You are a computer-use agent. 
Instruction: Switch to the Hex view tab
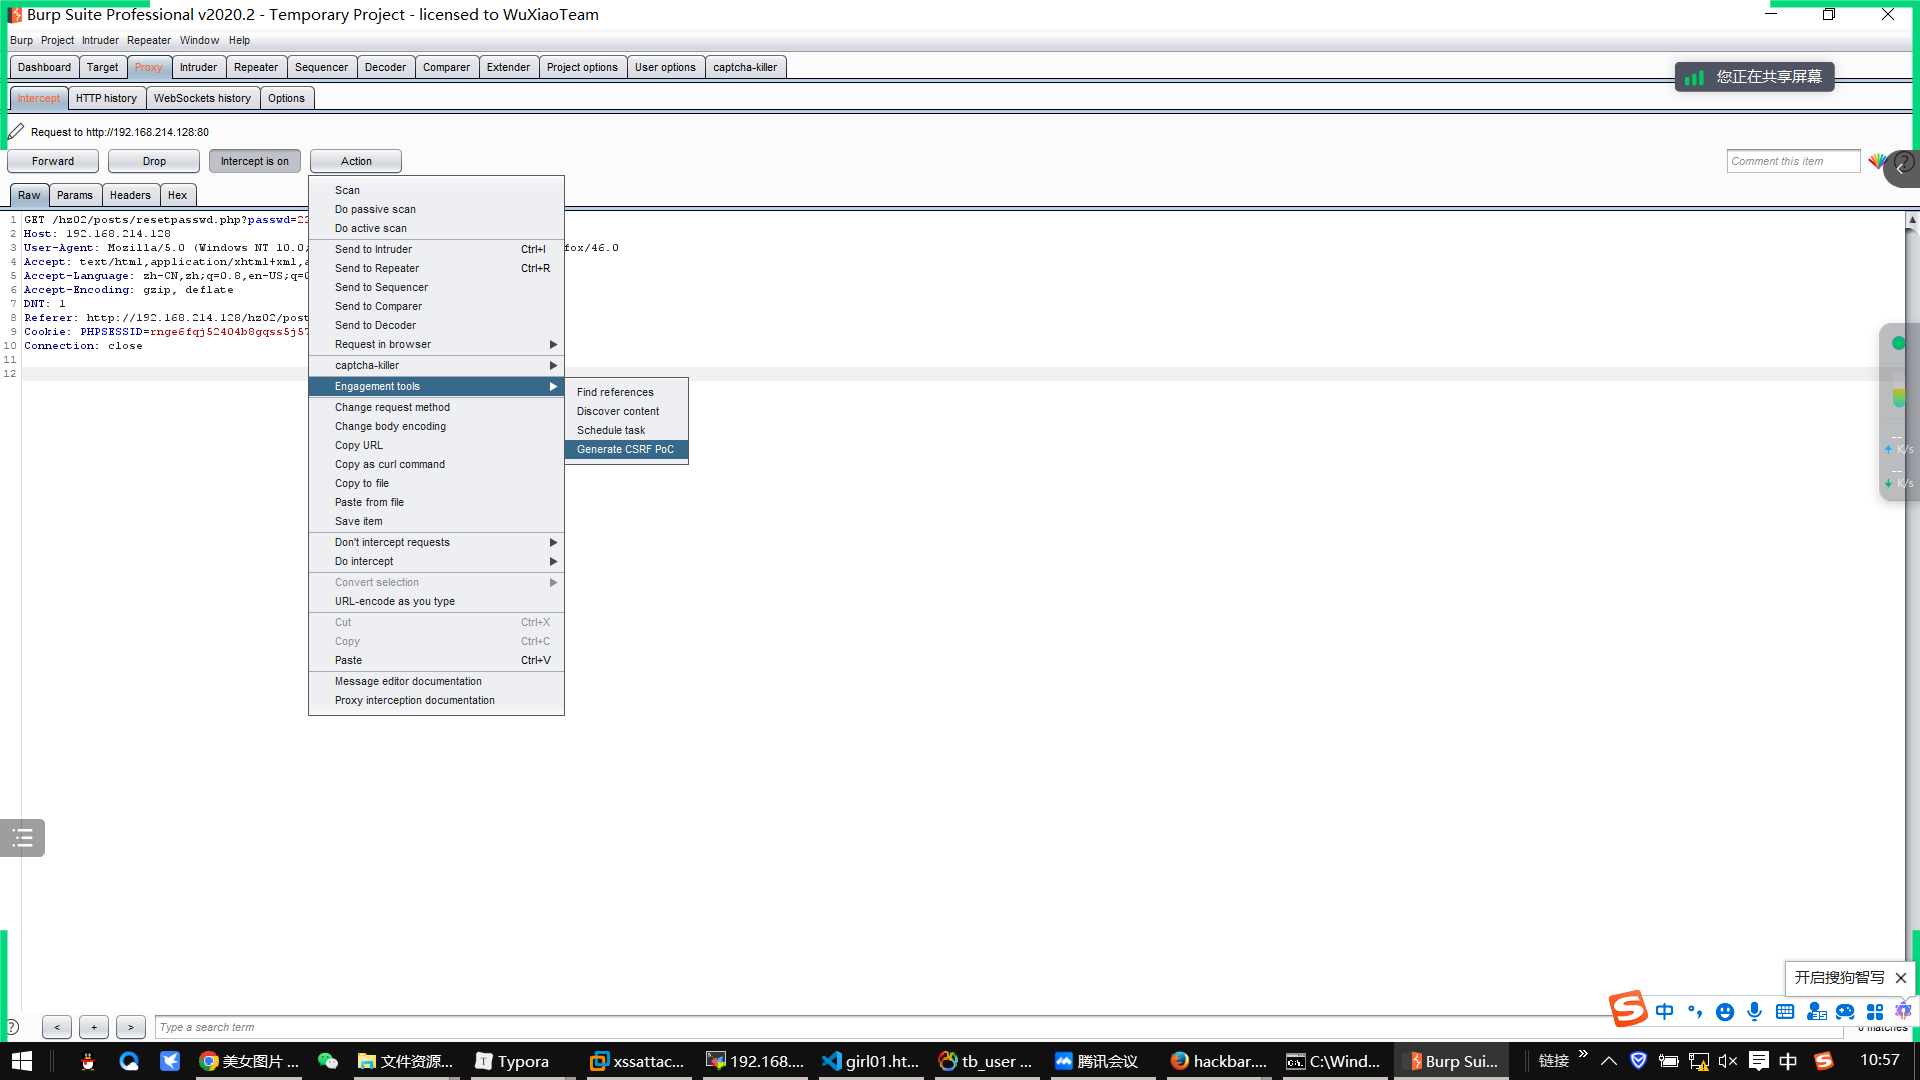pyautogui.click(x=177, y=195)
